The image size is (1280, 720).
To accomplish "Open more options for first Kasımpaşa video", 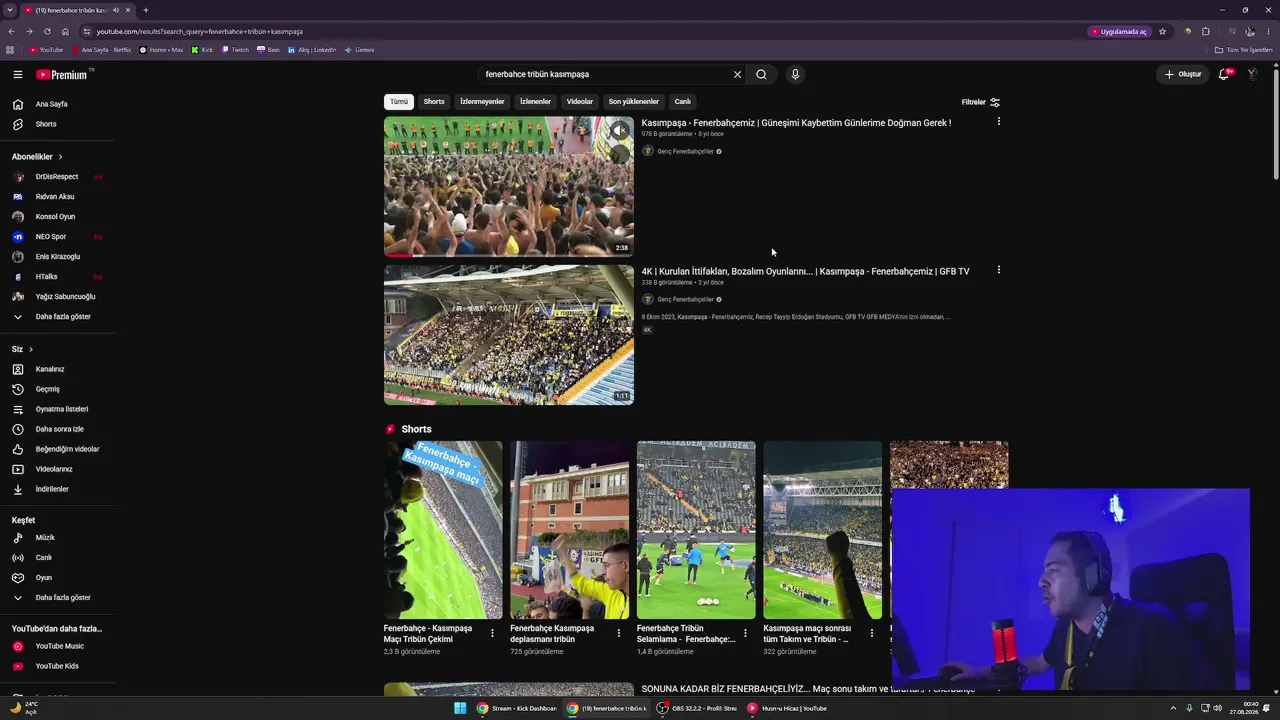I will (998, 122).
